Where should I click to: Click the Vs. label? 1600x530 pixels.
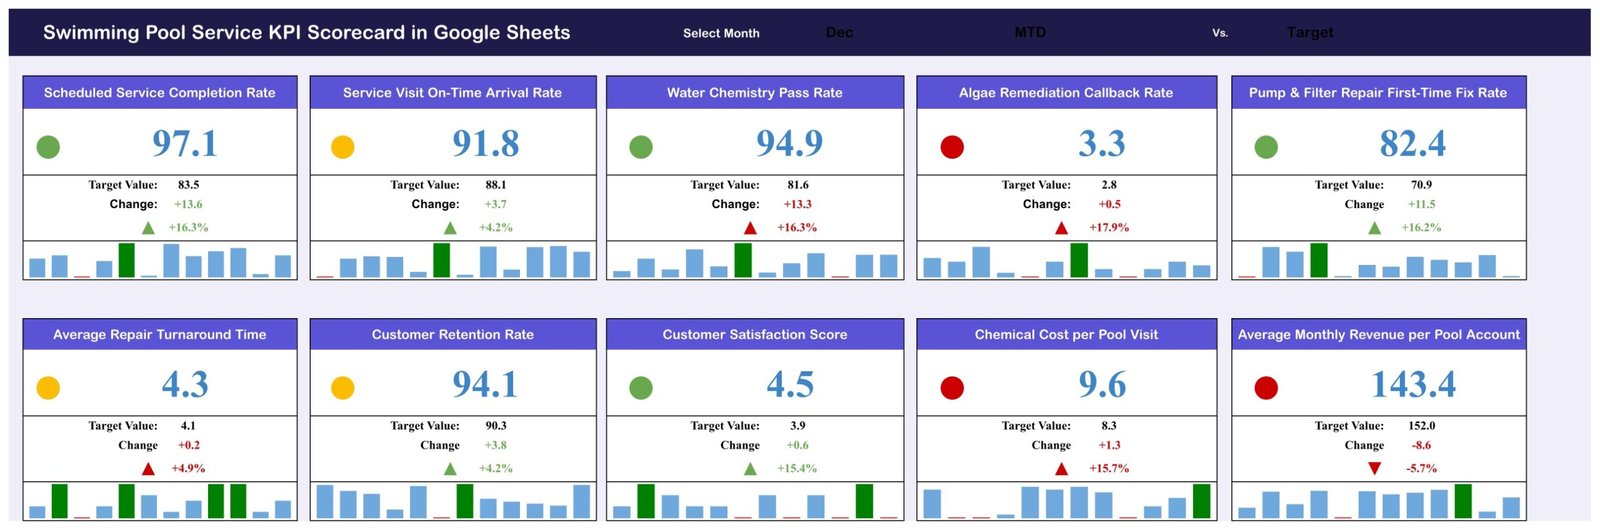point(1220,33)
